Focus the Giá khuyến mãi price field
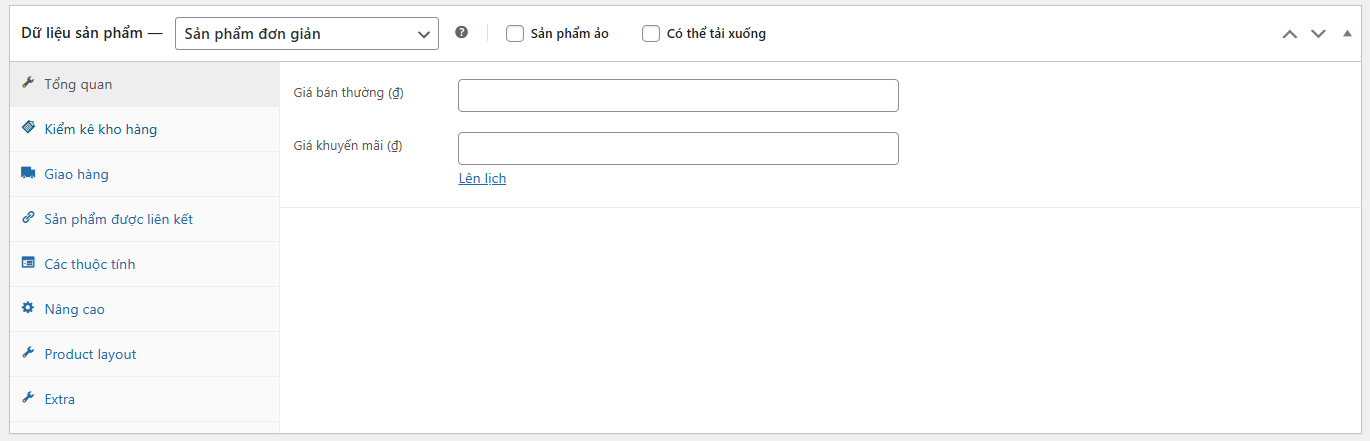 point(678,148)
